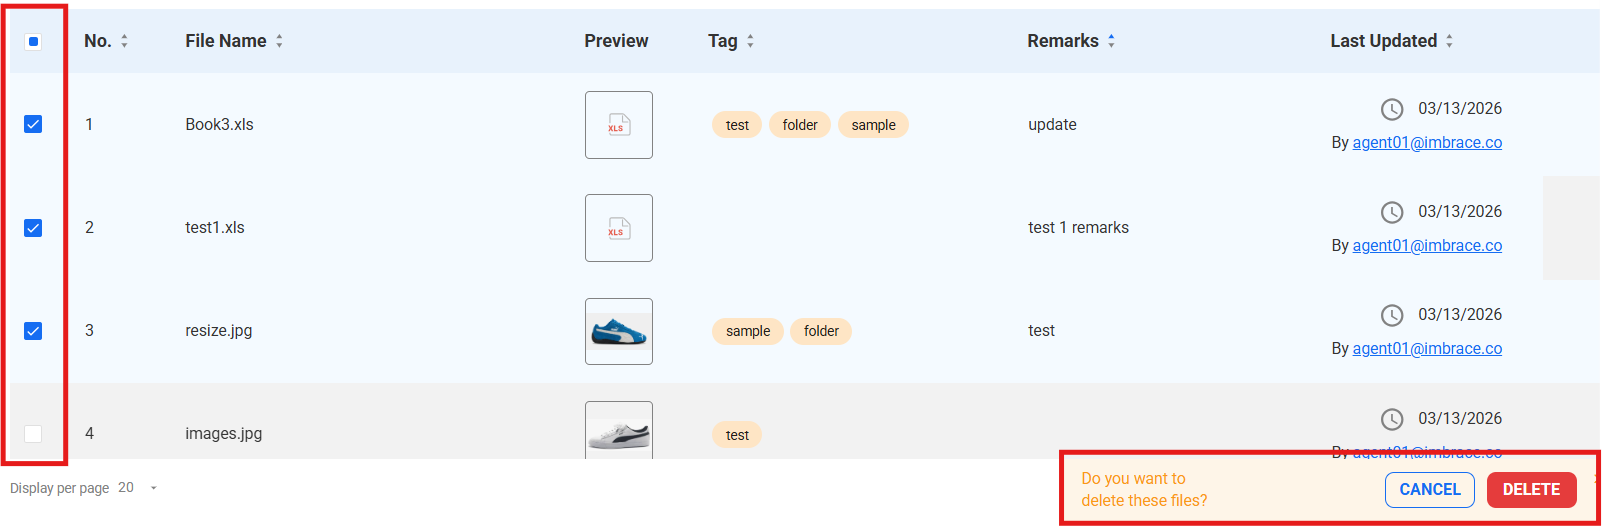Open the blue shoe thumbnail preview

point(619,331)
